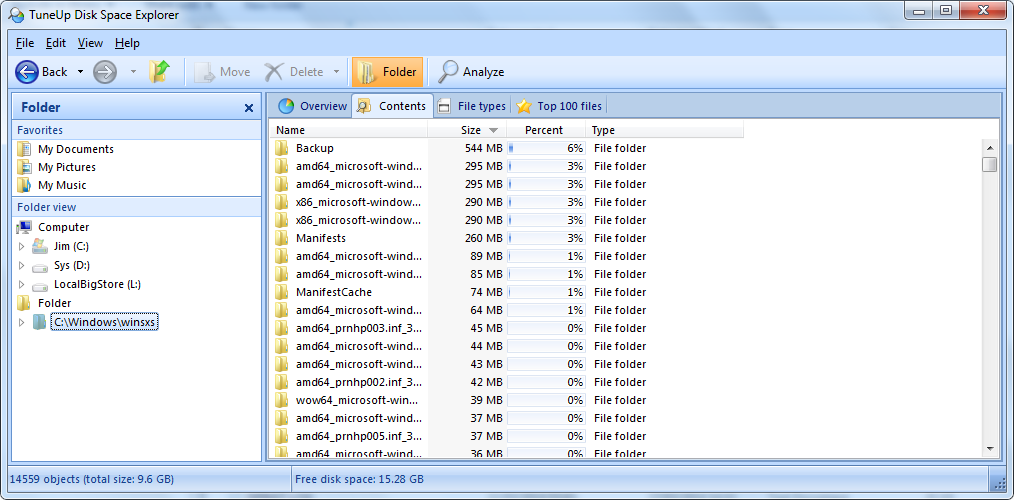The height and width of the screenshot is (500, 1014).
Task: Expand the LocalBigStore (L:) drive
Action: (x=21, y=285)
